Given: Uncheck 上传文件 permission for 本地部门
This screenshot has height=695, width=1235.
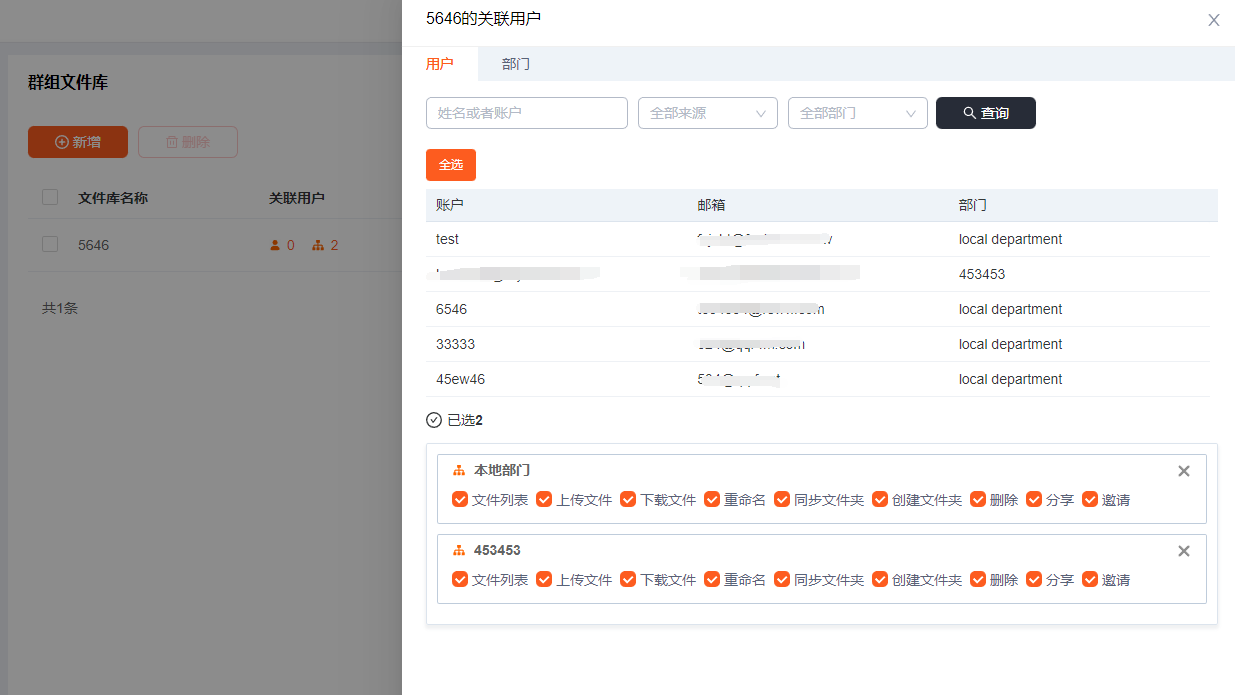Looking at the screenshot, I should click(544, 500).
